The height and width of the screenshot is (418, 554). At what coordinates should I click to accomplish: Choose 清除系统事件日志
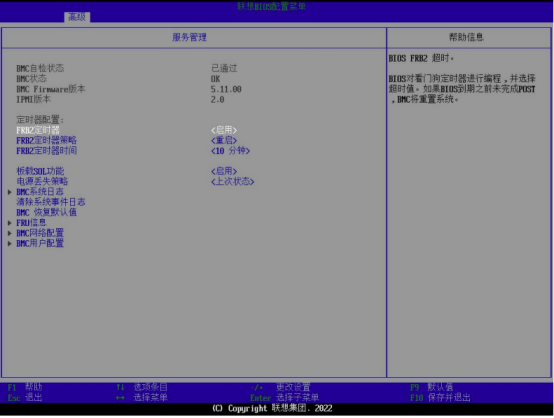pyautogui.click(x=51, y=202)
